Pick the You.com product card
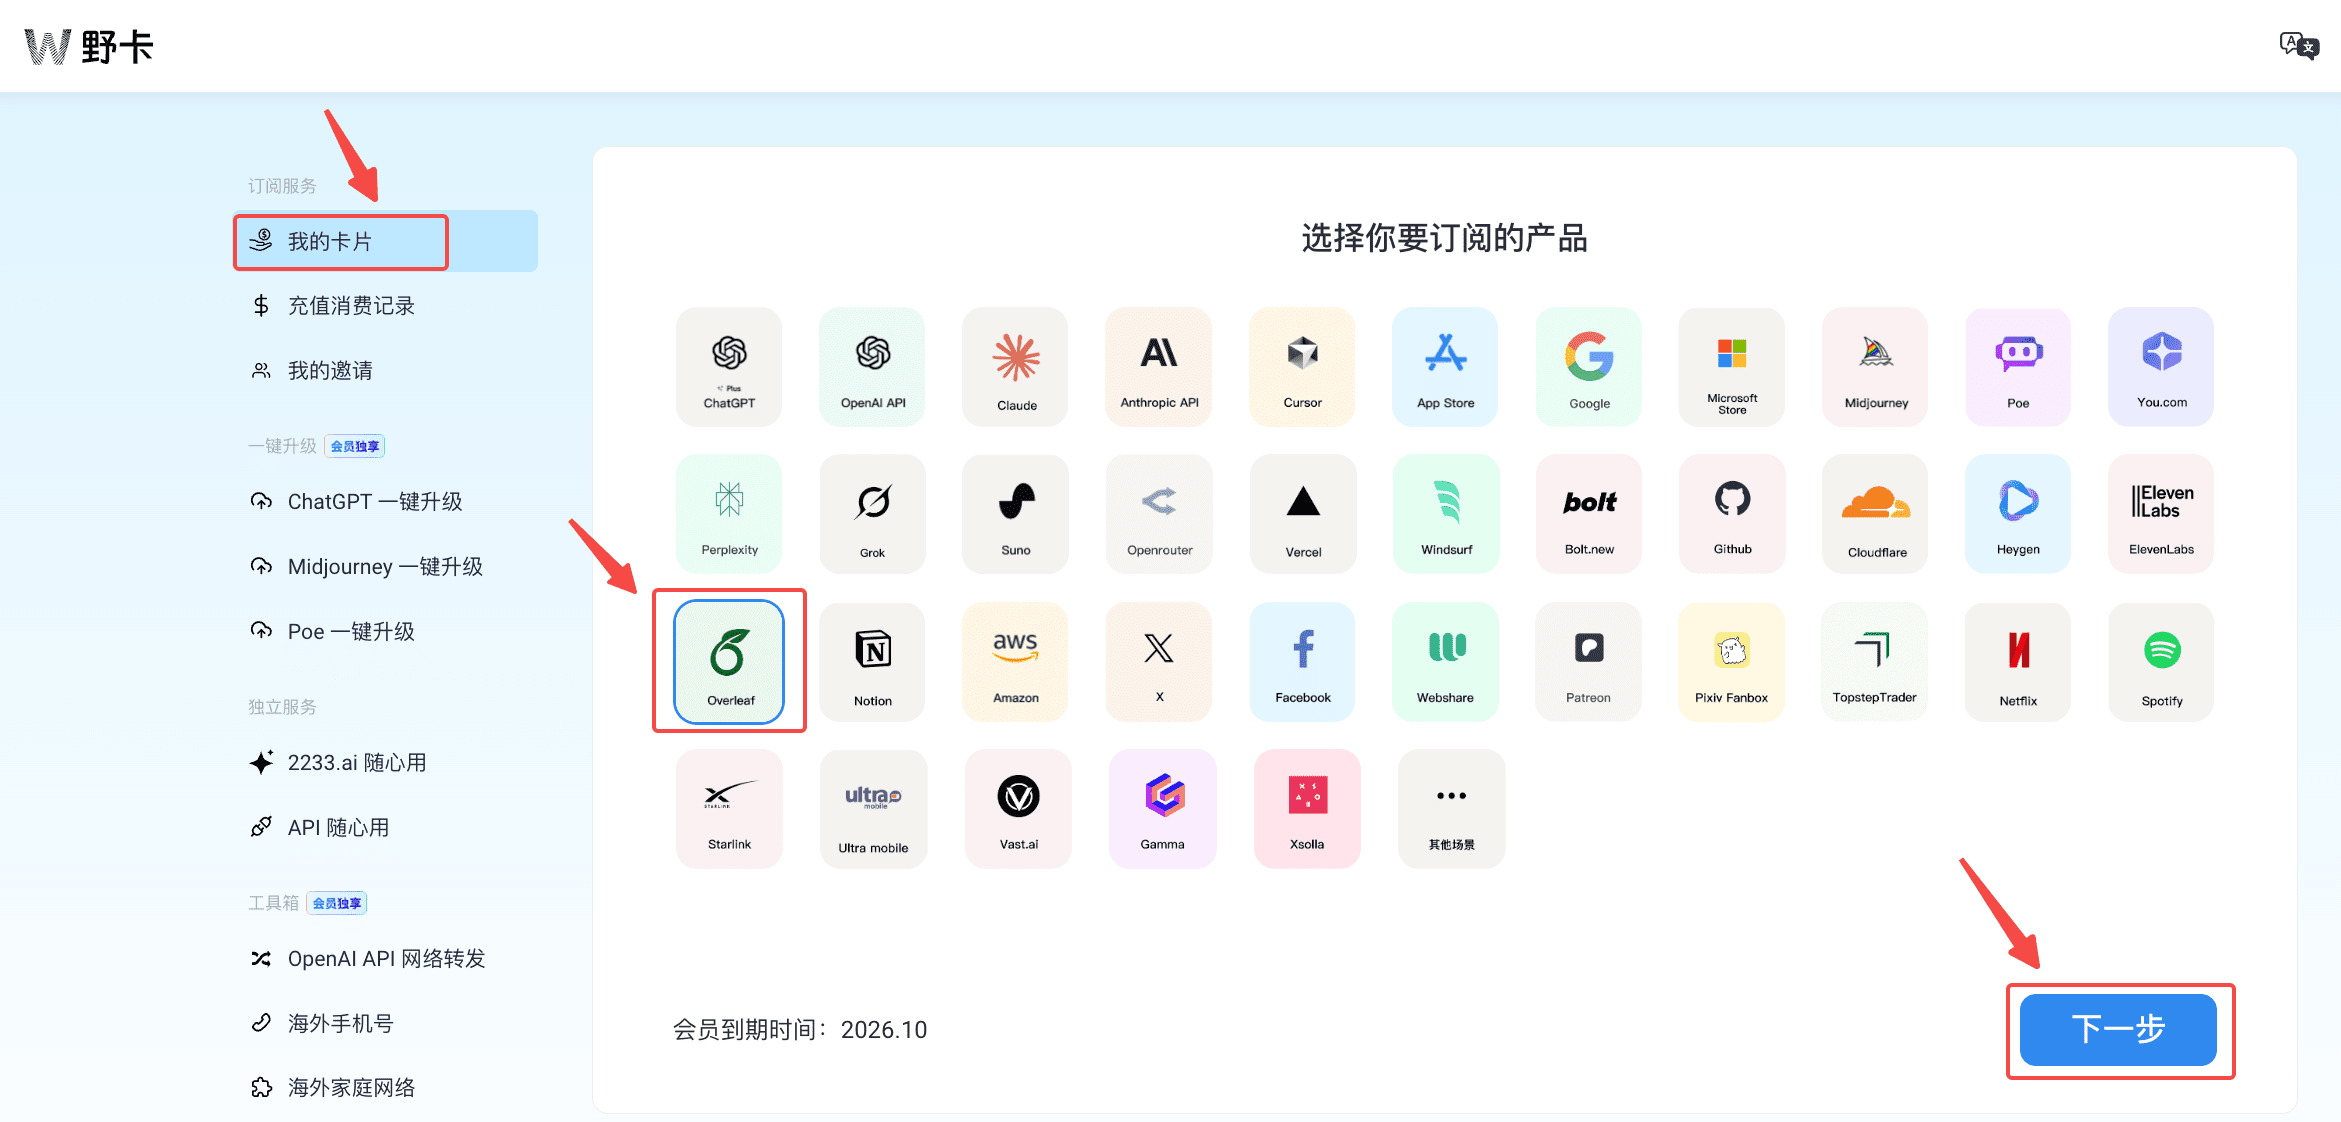This screenshot has width=2341, height=1122. click(x=2161, y=366)
